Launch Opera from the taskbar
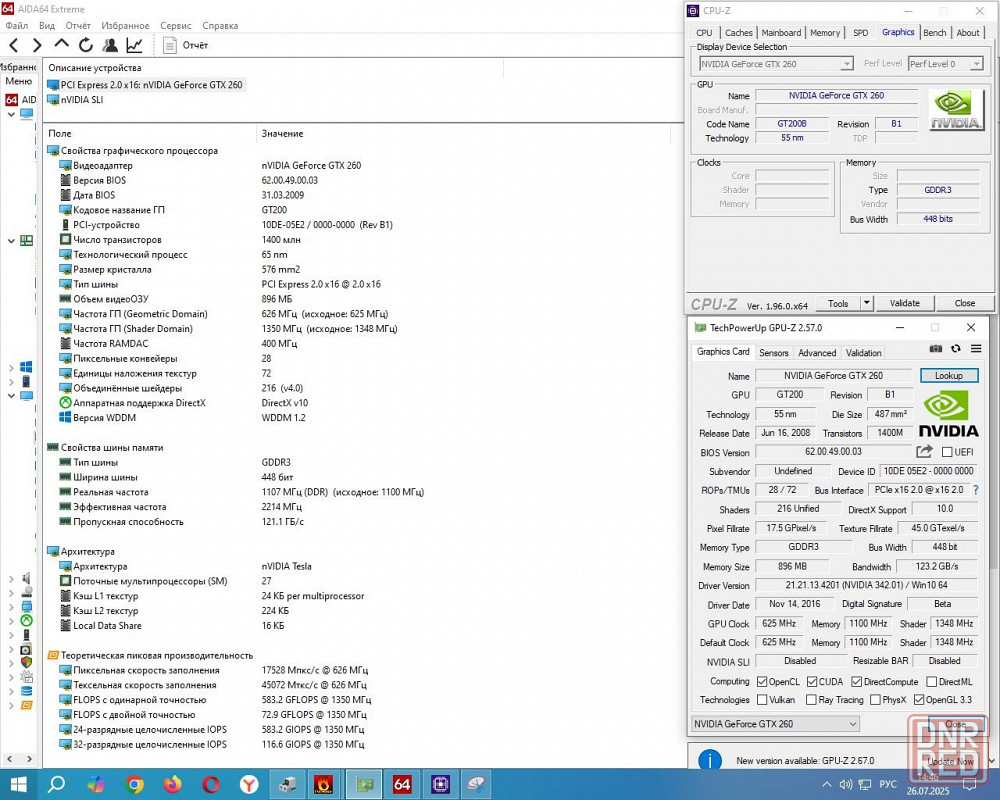The width and height of the screenshot is (1000, 800). pyautogui.click(x=210, y=784)
